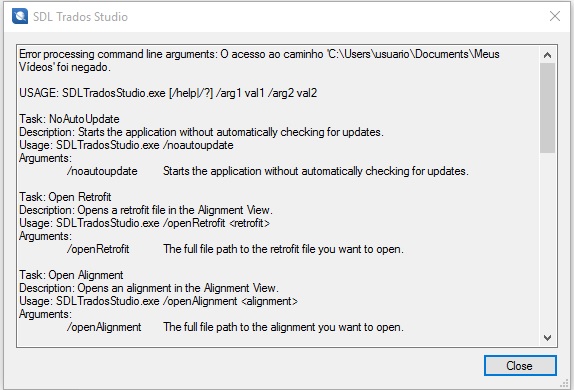Click the Task: Open Retrofit heading line
Screen dimensions: 574x390
(x=65, y=197)
